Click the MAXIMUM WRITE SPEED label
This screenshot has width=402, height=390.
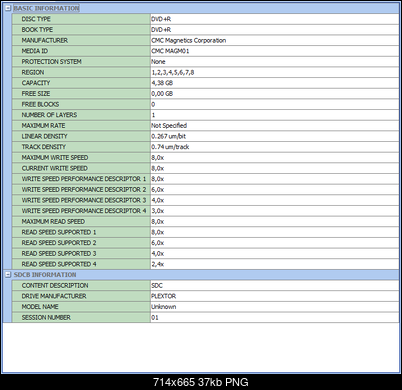tap(55, 158)
